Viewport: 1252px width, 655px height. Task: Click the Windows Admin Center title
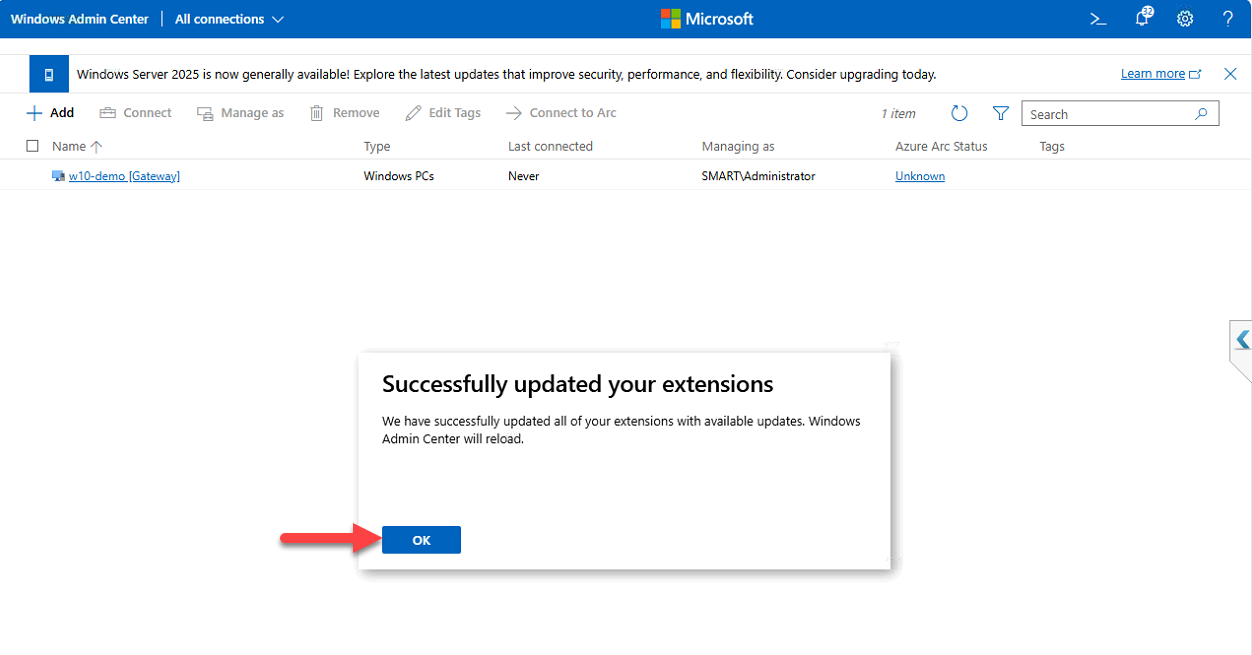79,19
